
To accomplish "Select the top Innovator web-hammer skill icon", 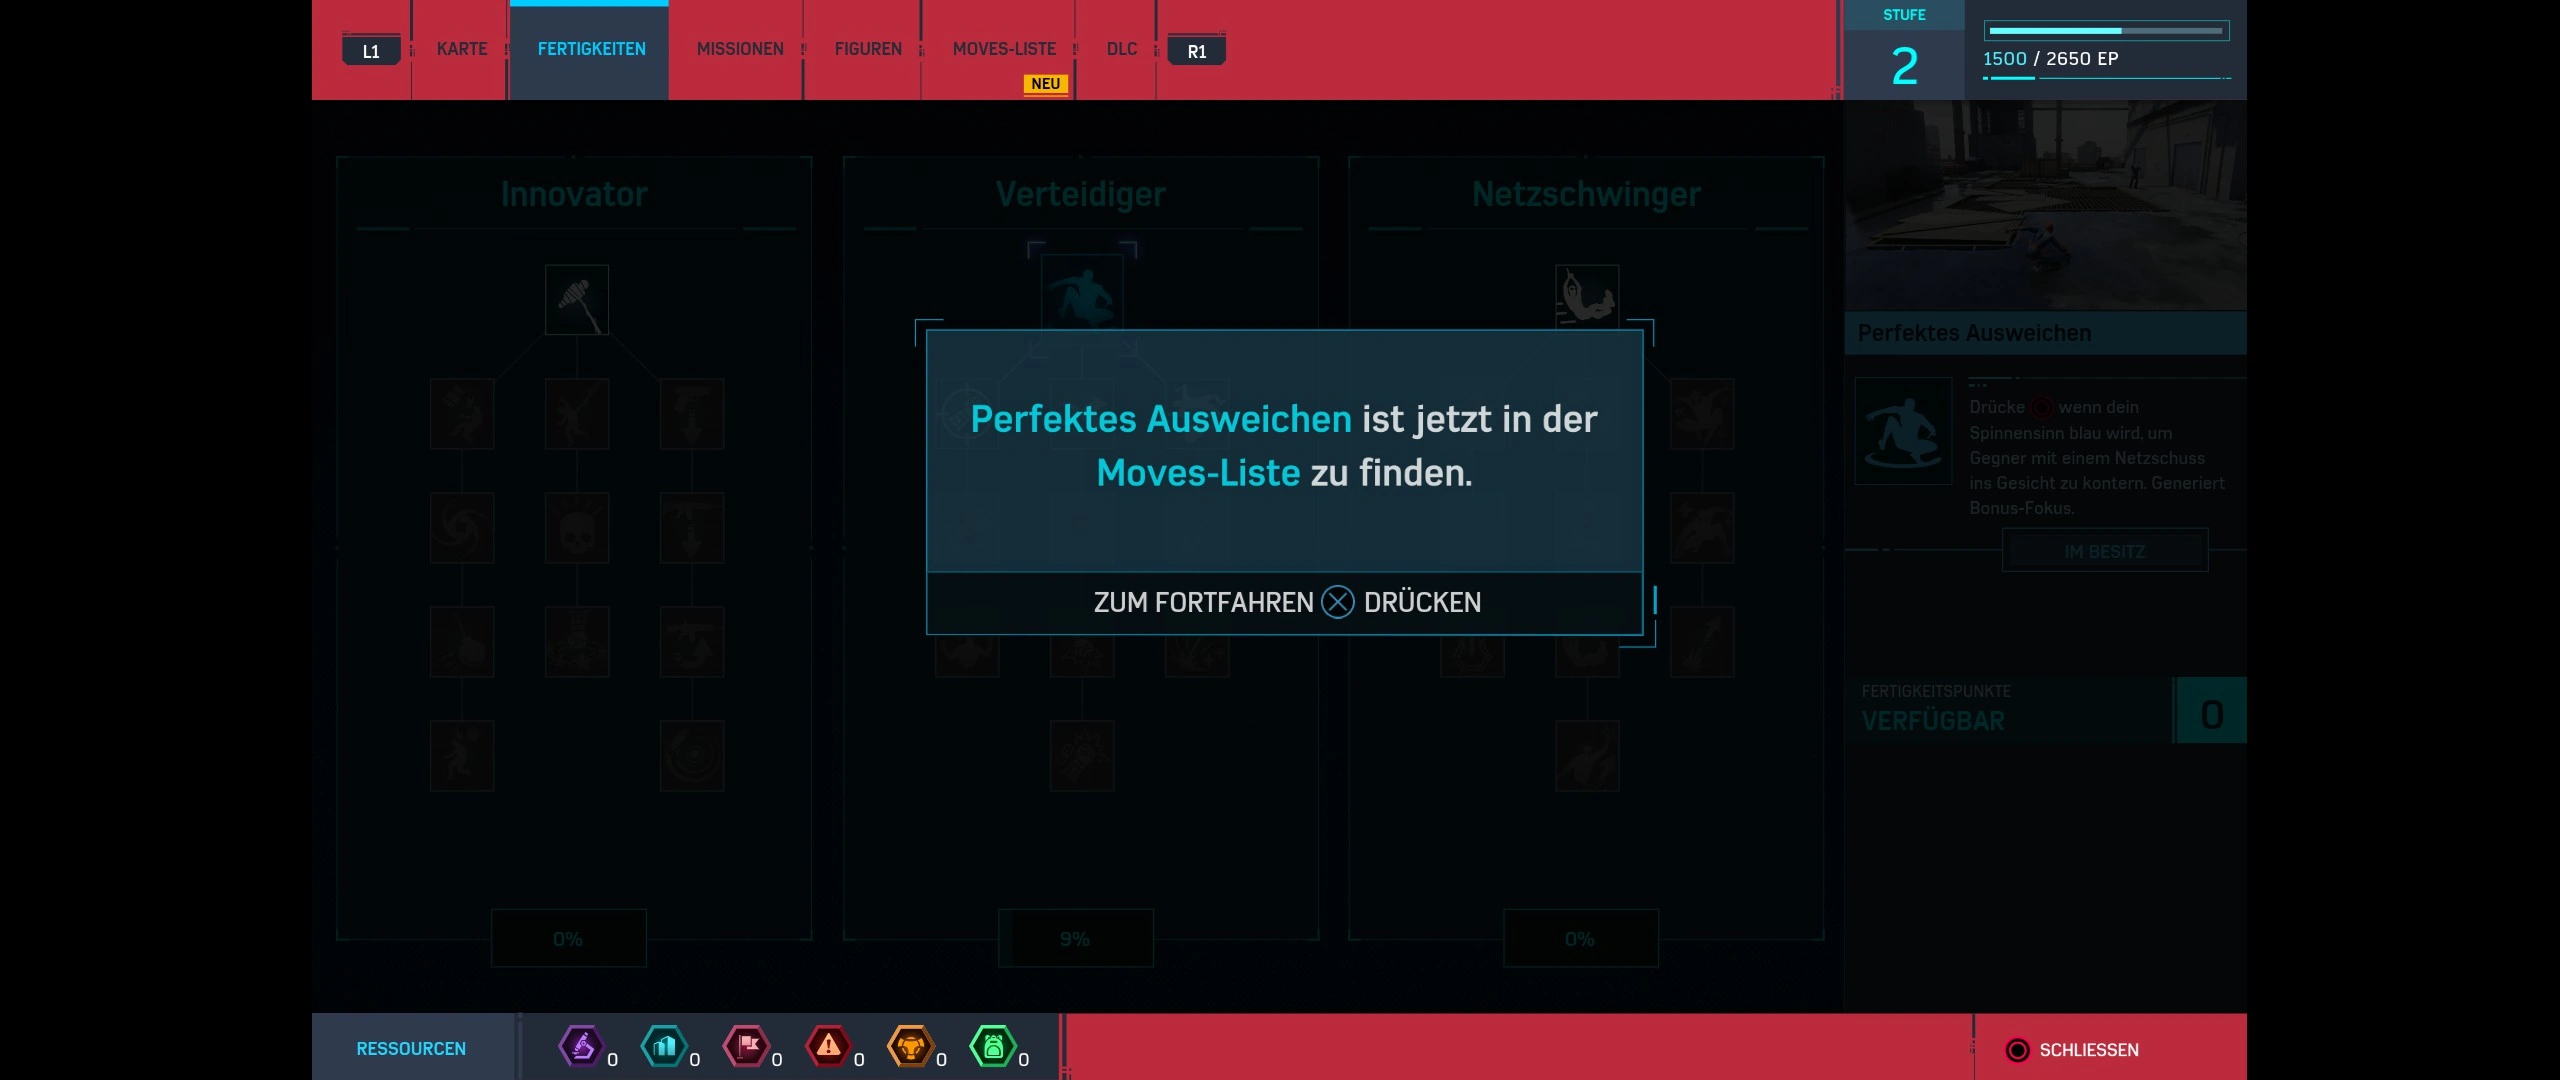I will click(577, 299).
